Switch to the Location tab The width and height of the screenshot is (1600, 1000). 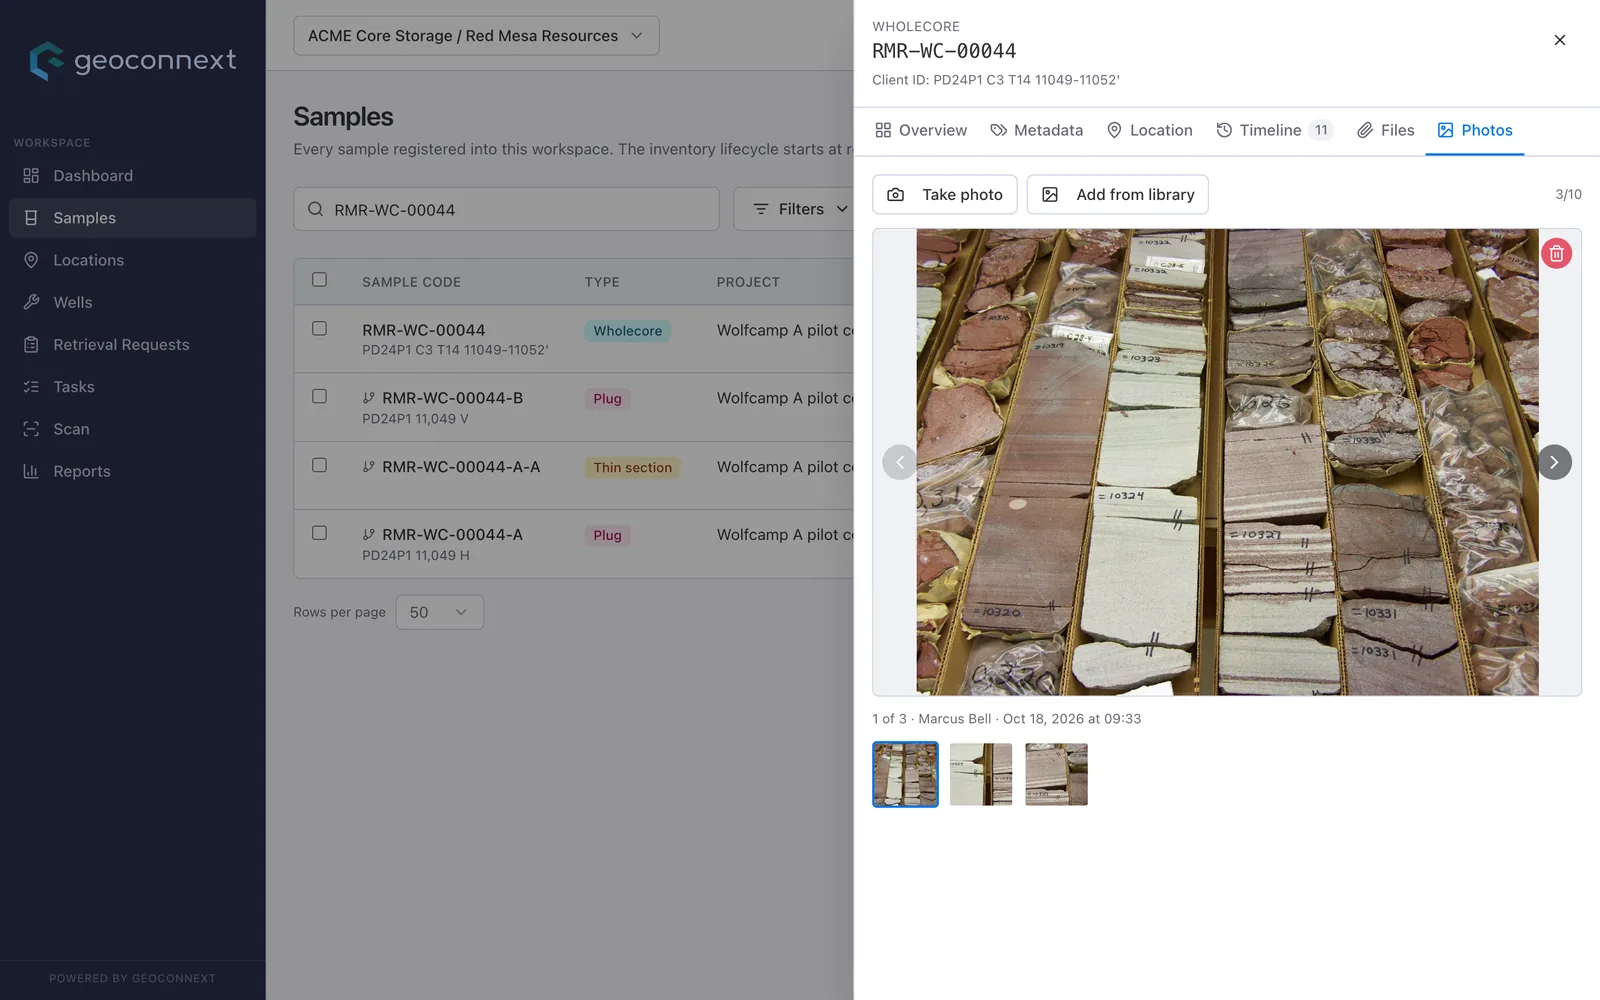[x=1149, y=130]
